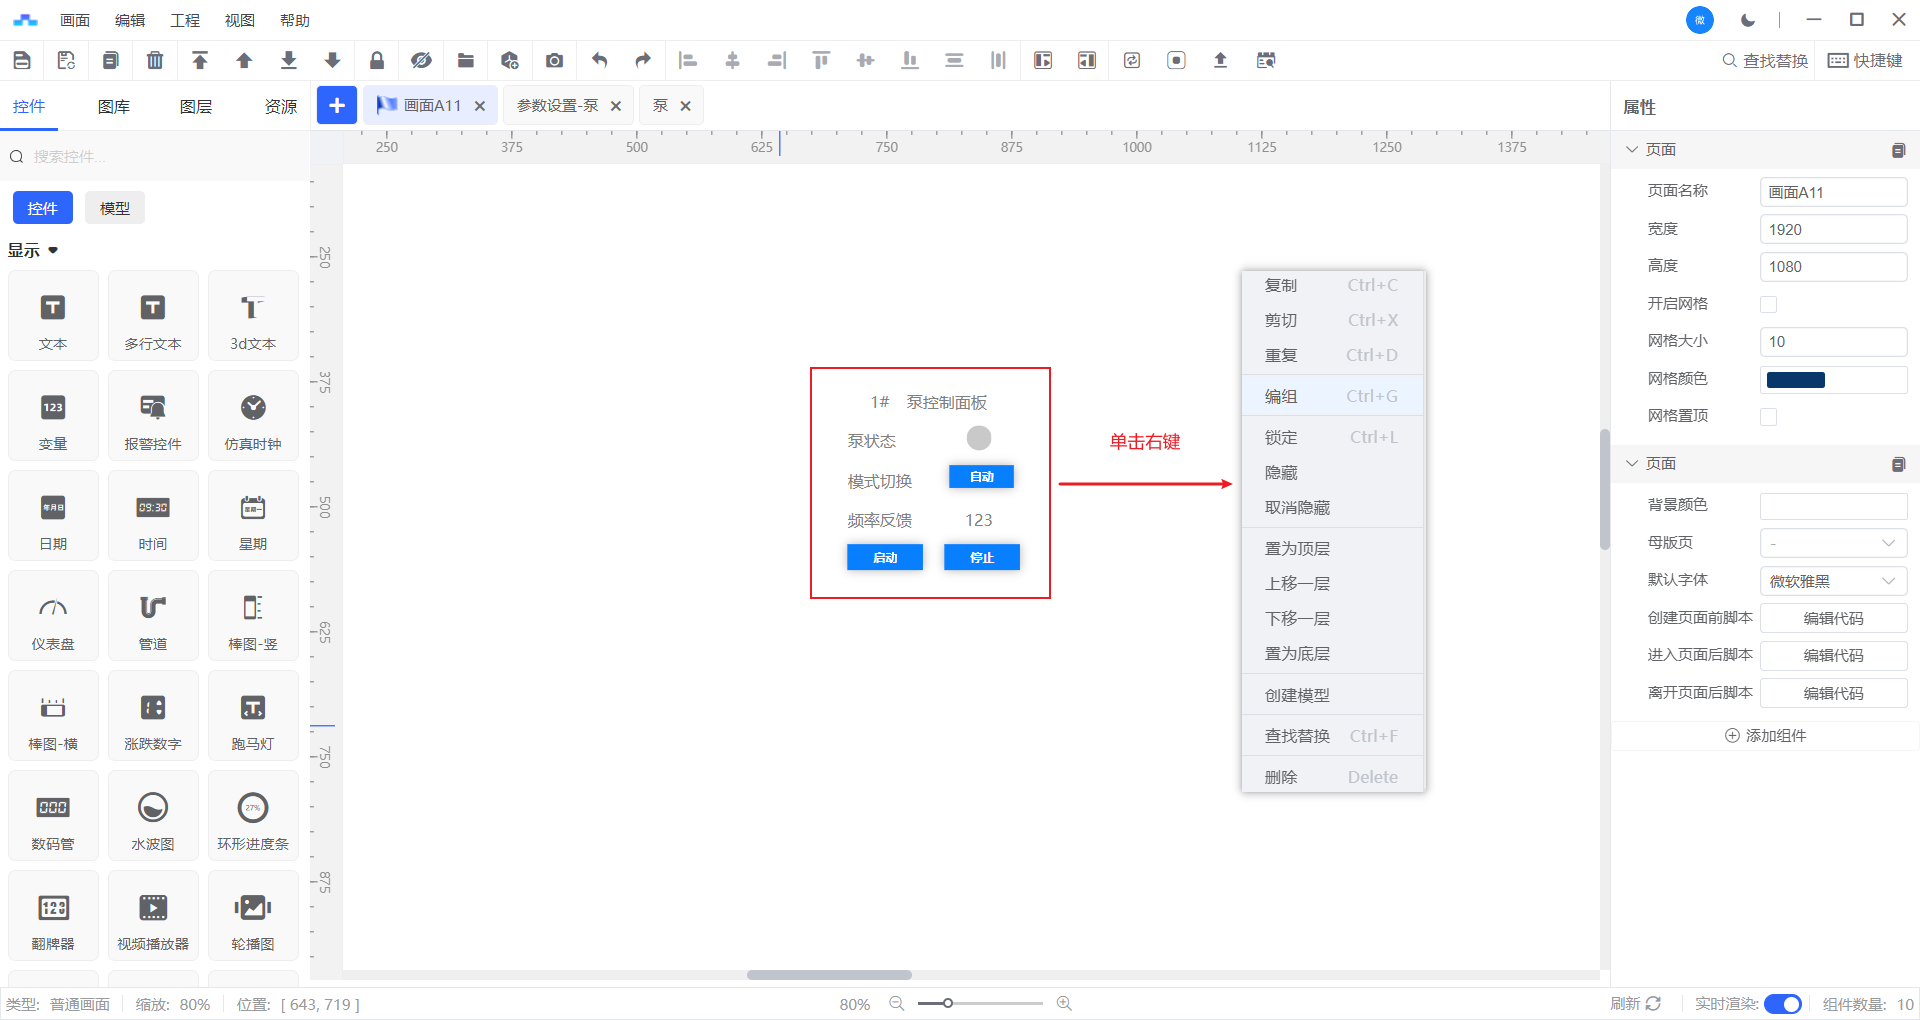The image size is (1920, 1020).
Task: Click the lock icon in toolbar
Action: click(377, 60)
